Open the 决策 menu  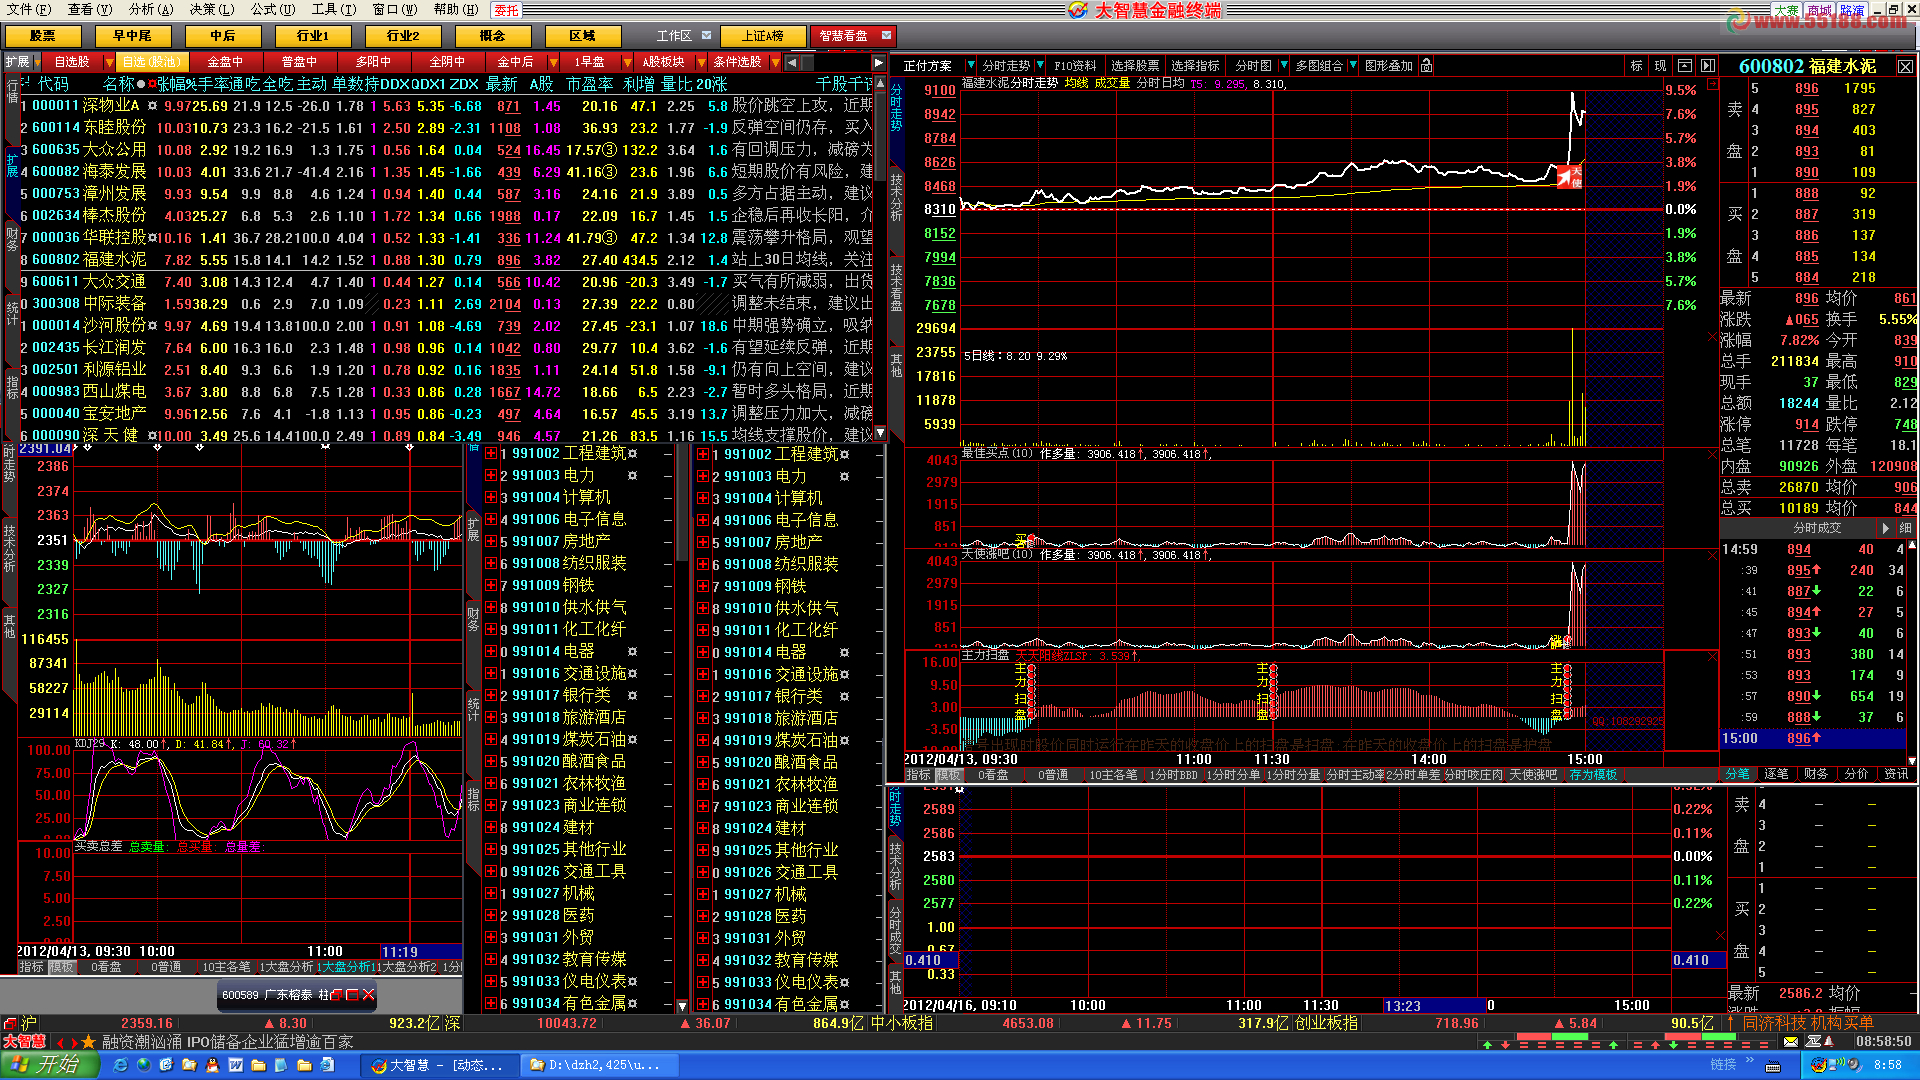211,9
